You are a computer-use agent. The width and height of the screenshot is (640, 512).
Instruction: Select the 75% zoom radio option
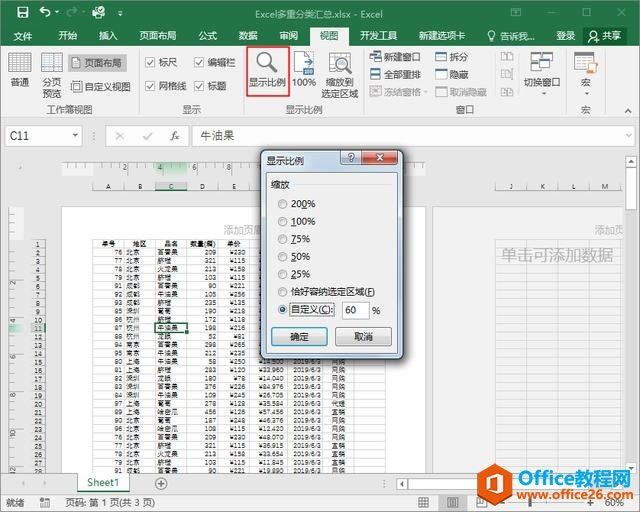click(282, 239)
